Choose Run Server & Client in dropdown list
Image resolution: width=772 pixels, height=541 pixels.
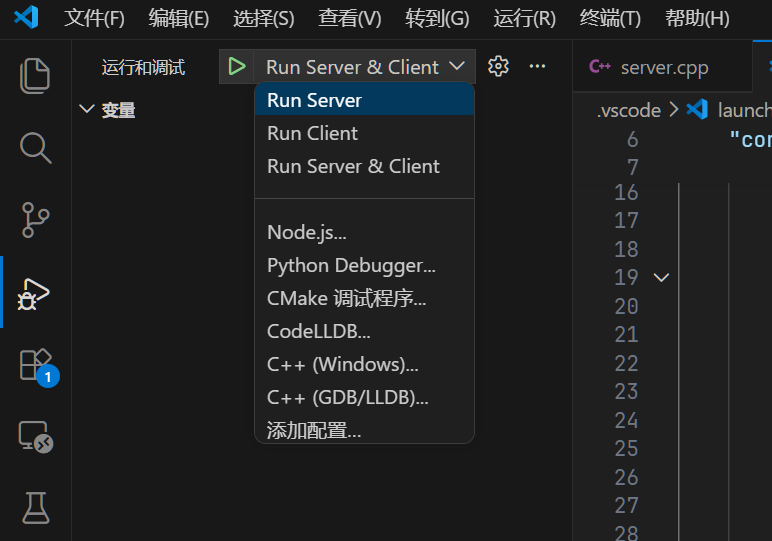coord(364,166)
